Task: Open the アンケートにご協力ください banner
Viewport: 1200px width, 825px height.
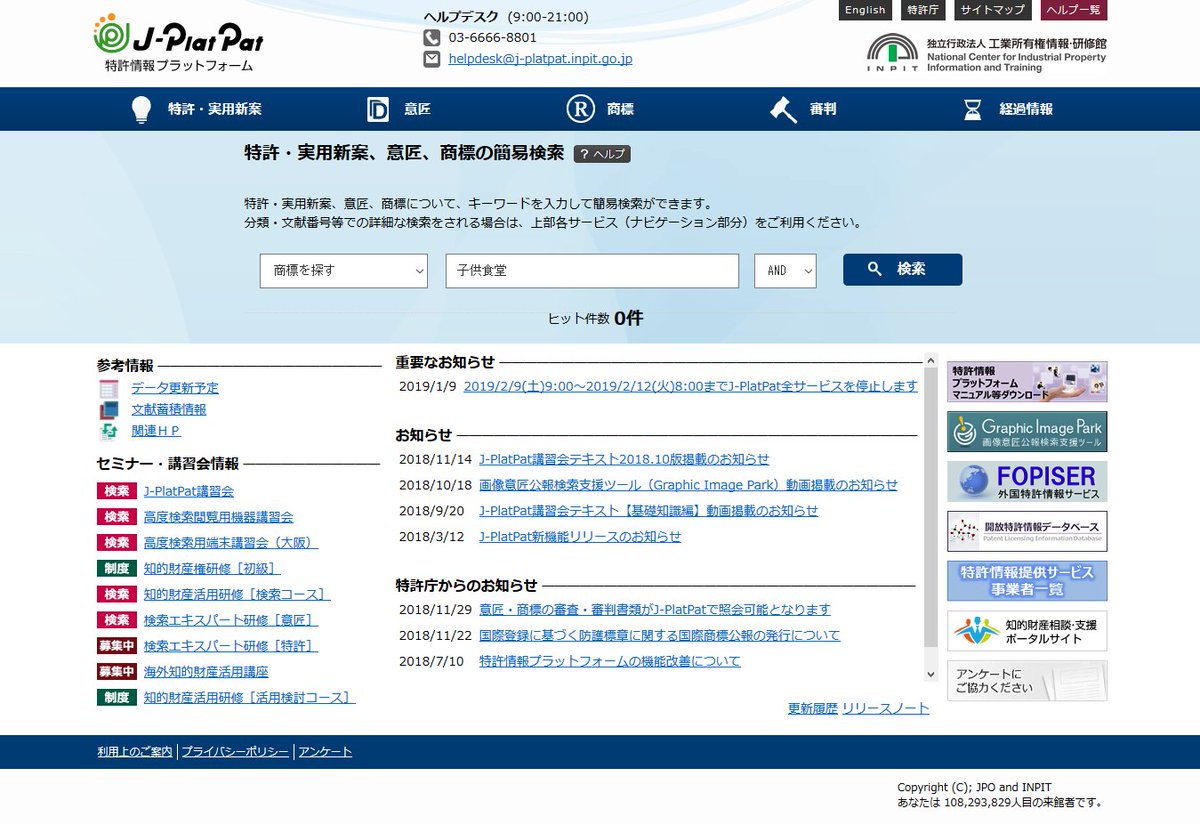Action: tap(1027, 681)
